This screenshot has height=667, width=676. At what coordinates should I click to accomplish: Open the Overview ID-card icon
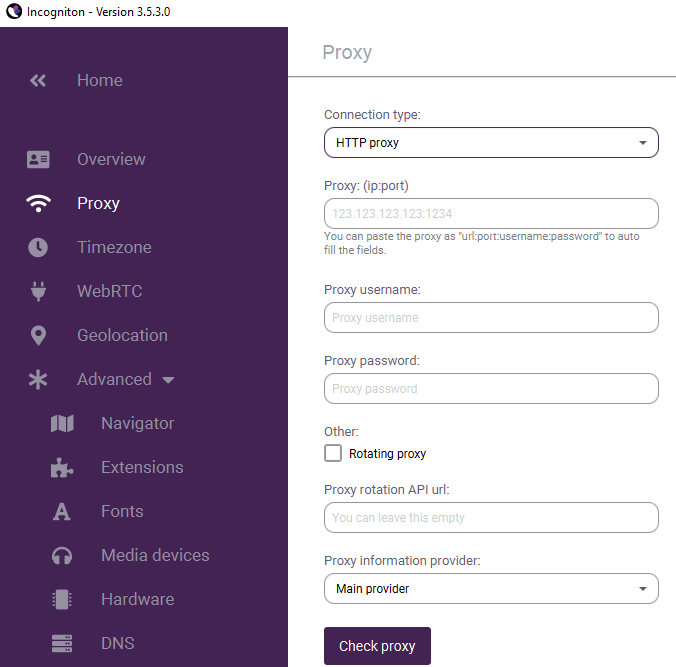click(x=38, y=160)
